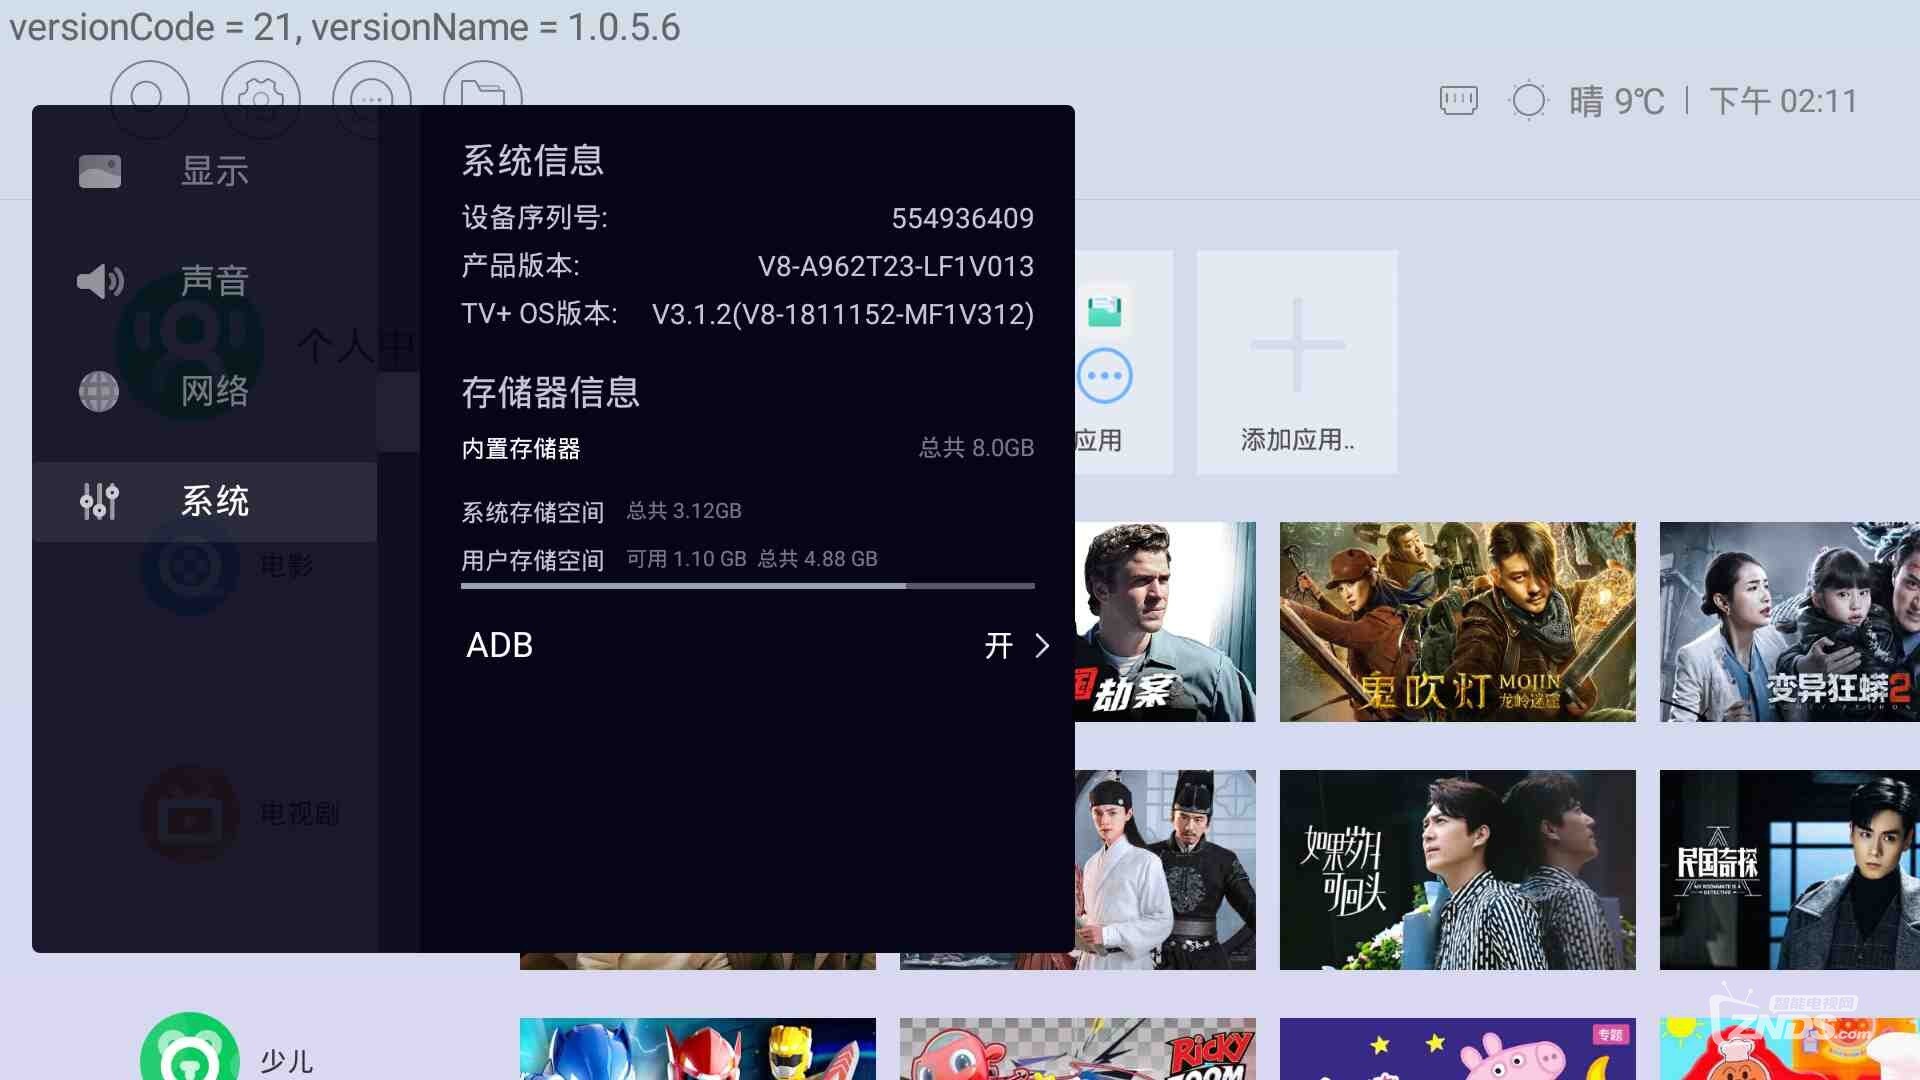Click the plus icon to add app
This screenshot has height=1080, width=1920.
pos(1297,345)
